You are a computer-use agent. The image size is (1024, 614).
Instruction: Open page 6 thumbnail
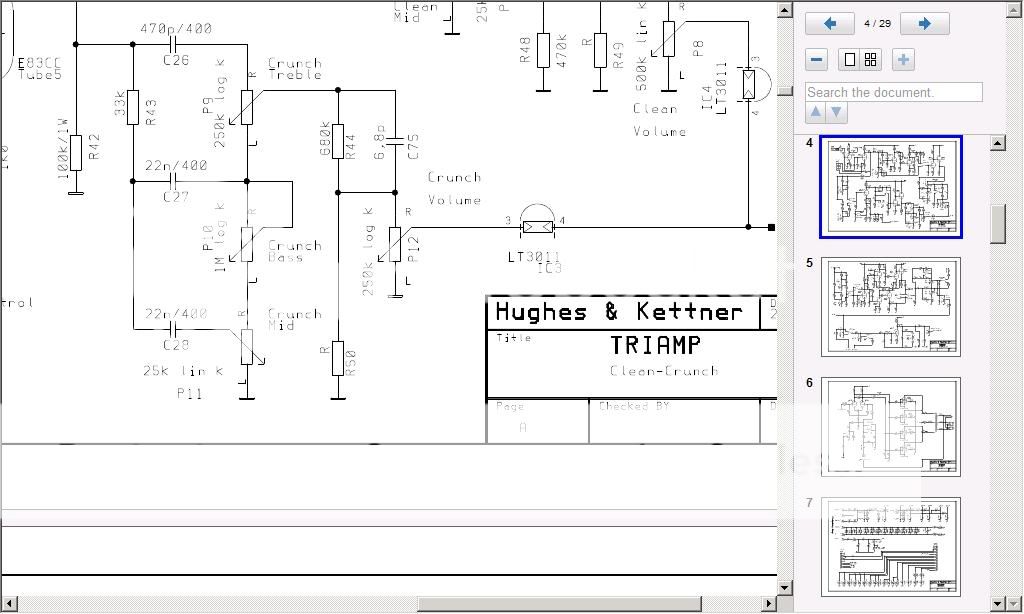890,426
